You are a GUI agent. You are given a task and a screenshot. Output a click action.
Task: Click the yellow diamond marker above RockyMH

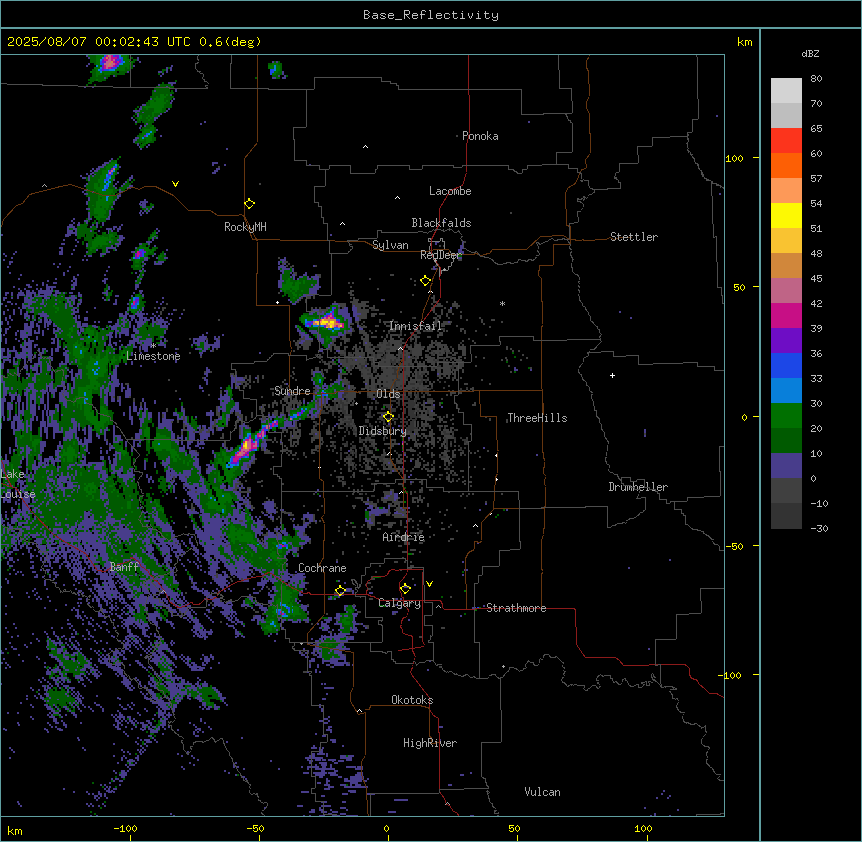[250, 204]
